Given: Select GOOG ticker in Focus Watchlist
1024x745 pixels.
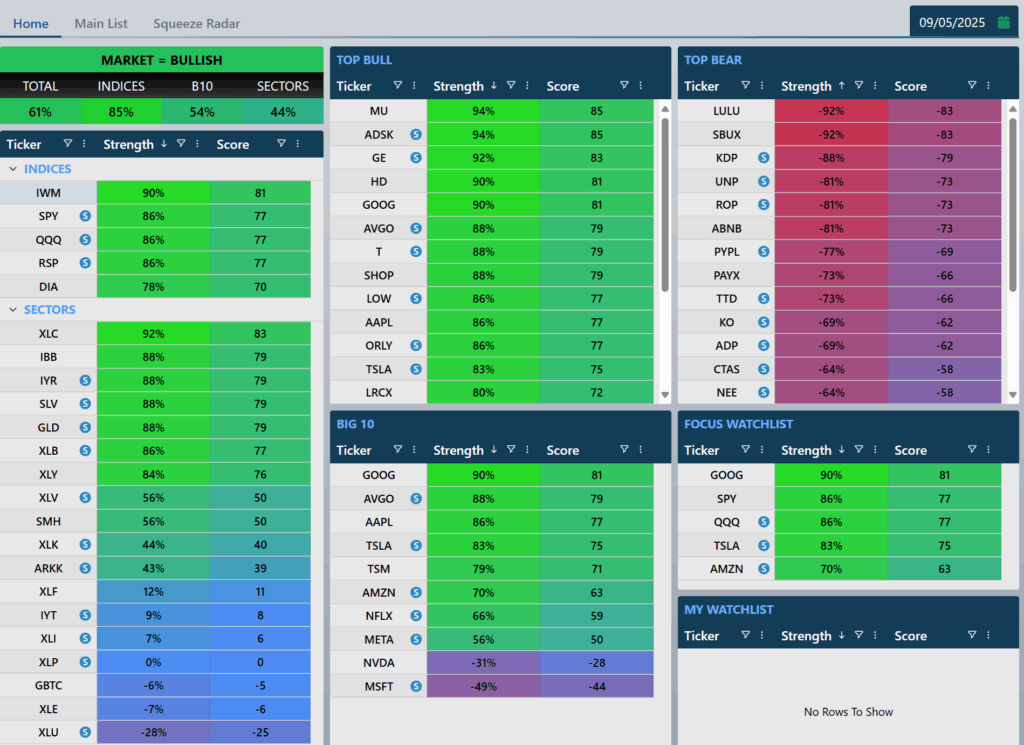Looking at the screenshot, I should coord(726,475).
